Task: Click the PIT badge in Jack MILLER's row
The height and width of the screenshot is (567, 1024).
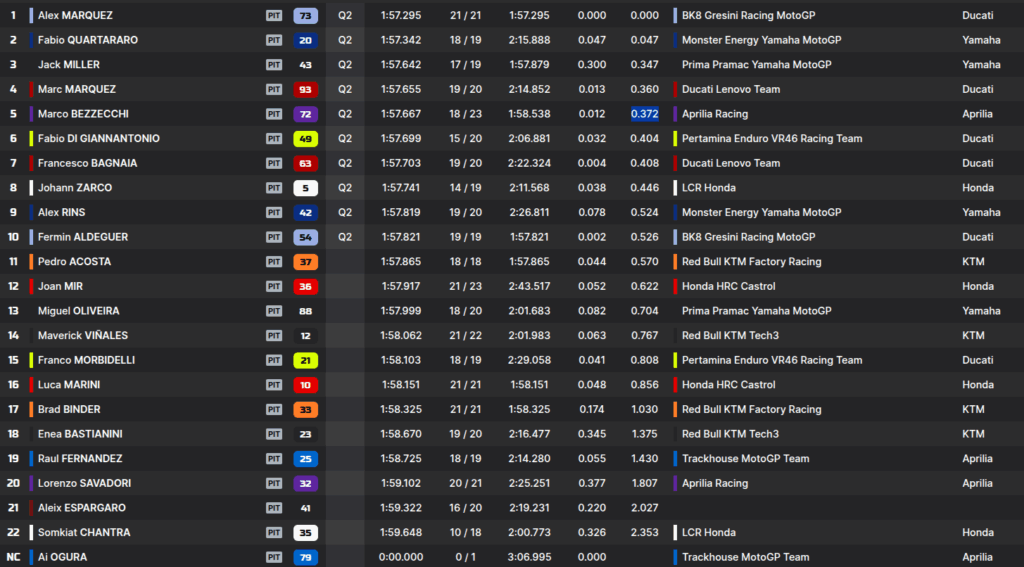Action: [x=274, y=65]
